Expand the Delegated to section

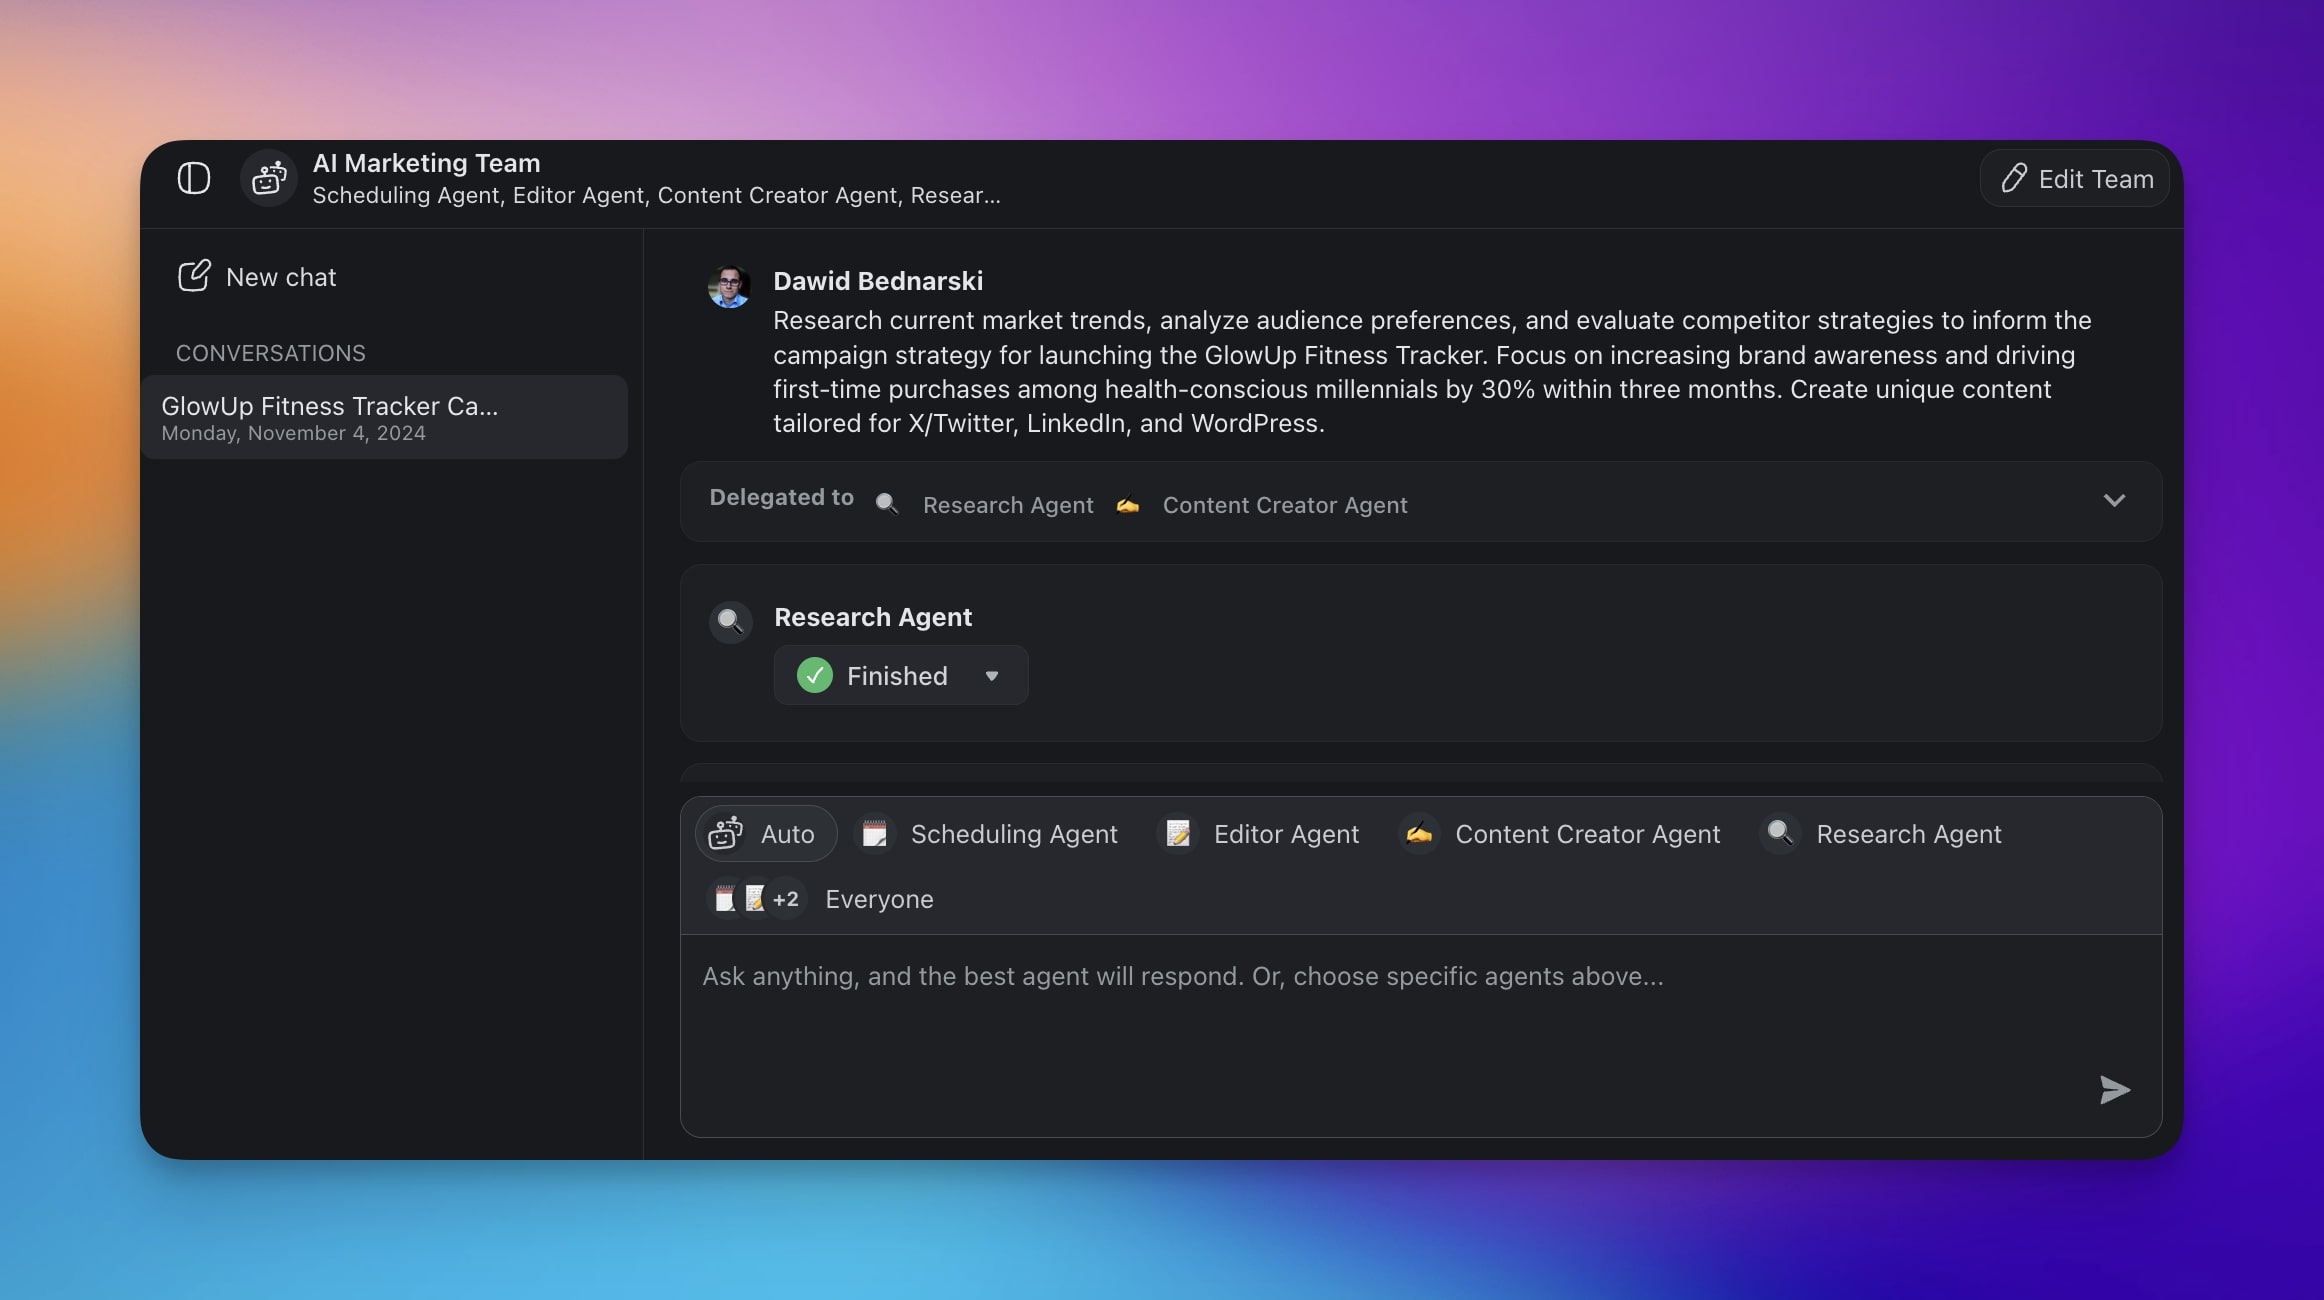click(2115, 500)
